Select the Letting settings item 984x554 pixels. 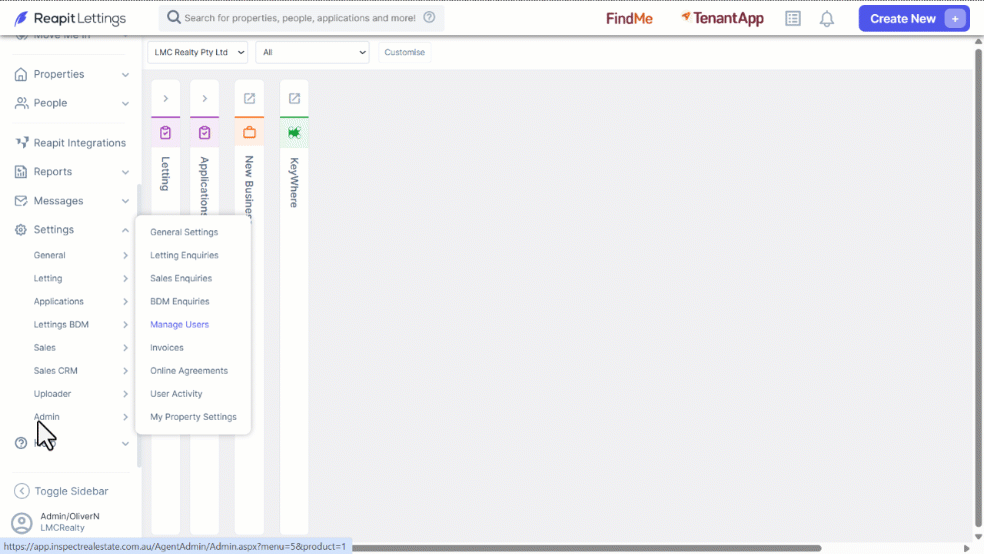coord(48,278)
